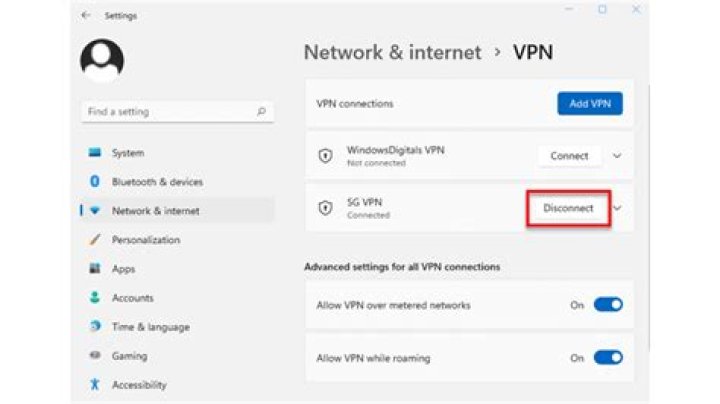Disconnect from SG VPN
This screenshot has width=720, height=404.
click(x=568, y=208)
